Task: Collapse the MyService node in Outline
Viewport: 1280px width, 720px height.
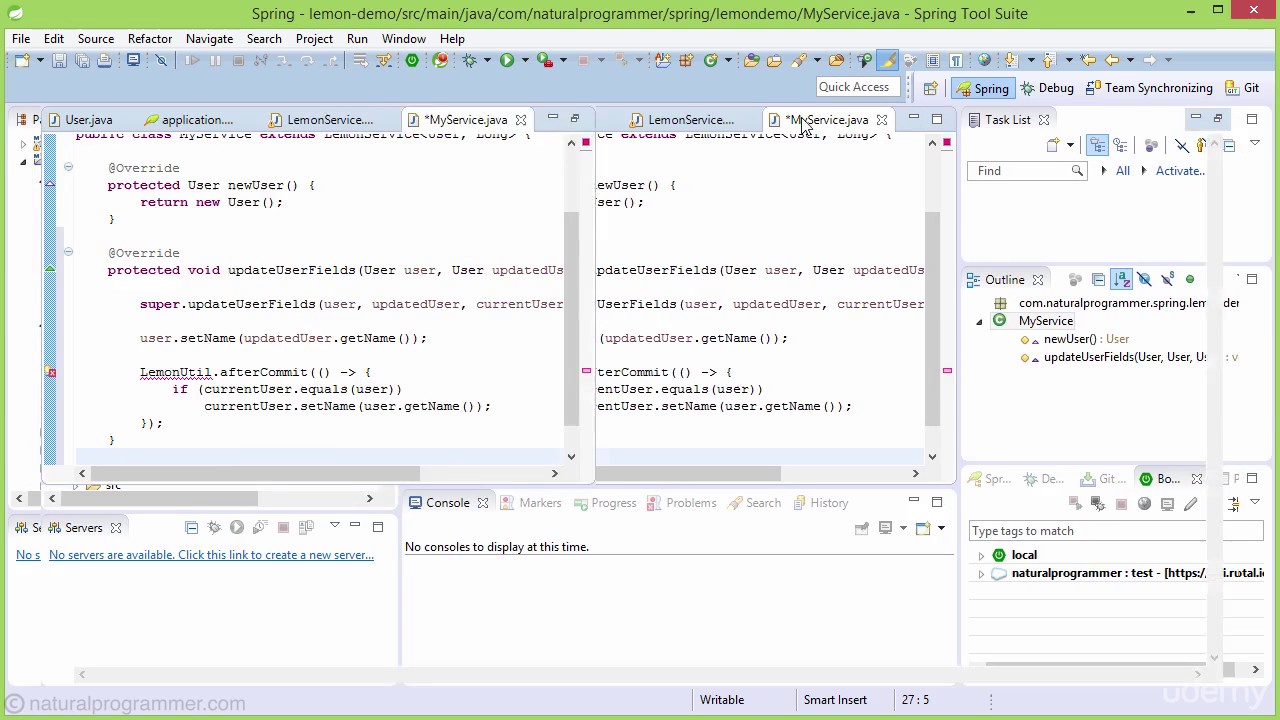Action: [979, 321]
